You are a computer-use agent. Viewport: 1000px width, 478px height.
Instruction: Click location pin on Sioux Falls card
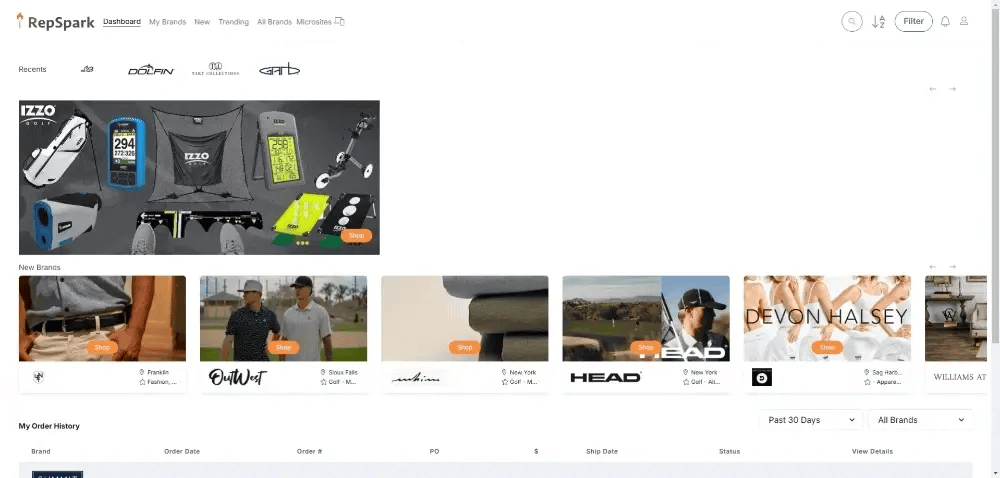[323, 372]
